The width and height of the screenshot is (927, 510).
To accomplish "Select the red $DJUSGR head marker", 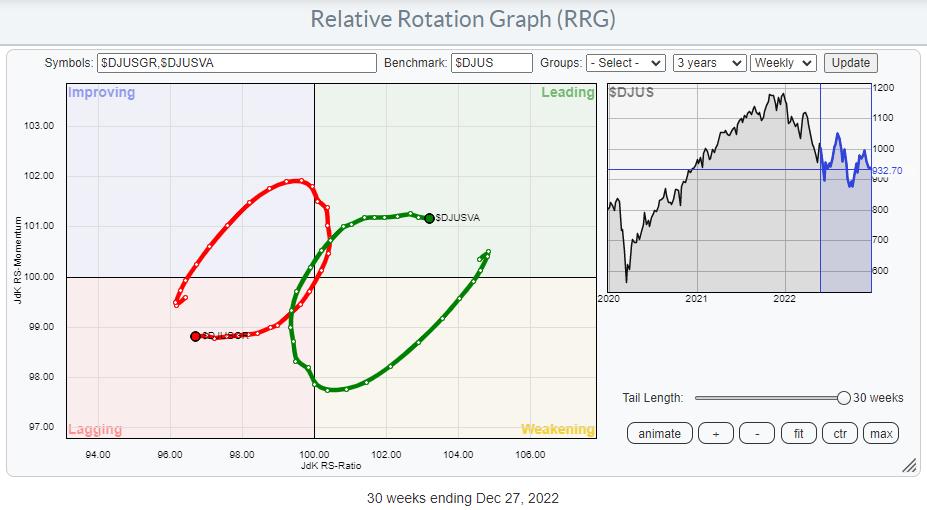I will [x=196, y=337].
